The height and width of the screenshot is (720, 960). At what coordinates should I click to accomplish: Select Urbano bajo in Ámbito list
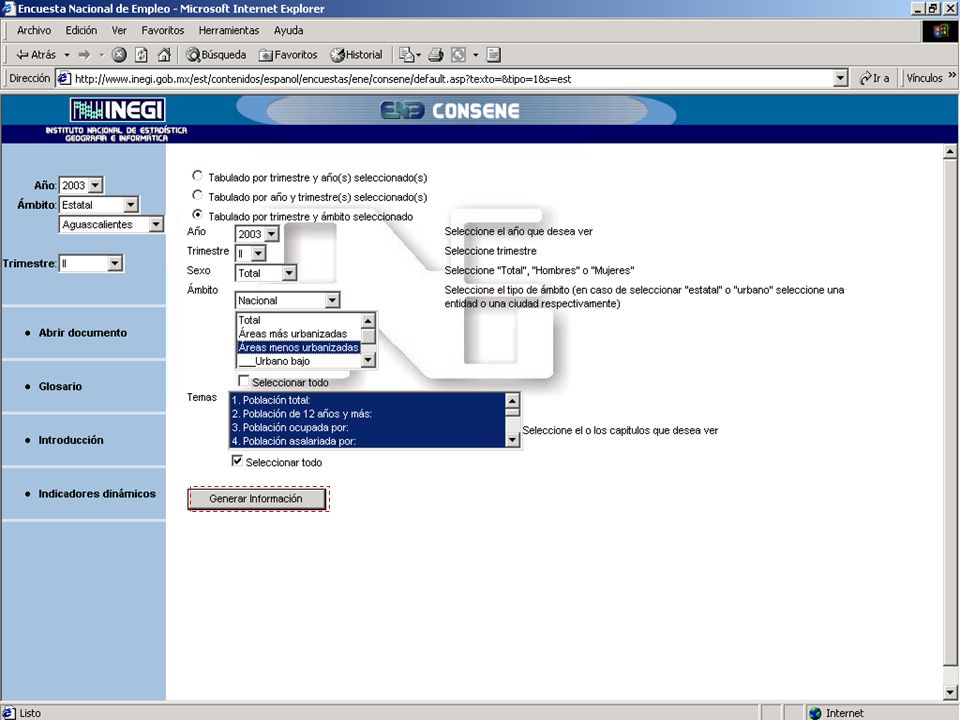coord(299,361)
